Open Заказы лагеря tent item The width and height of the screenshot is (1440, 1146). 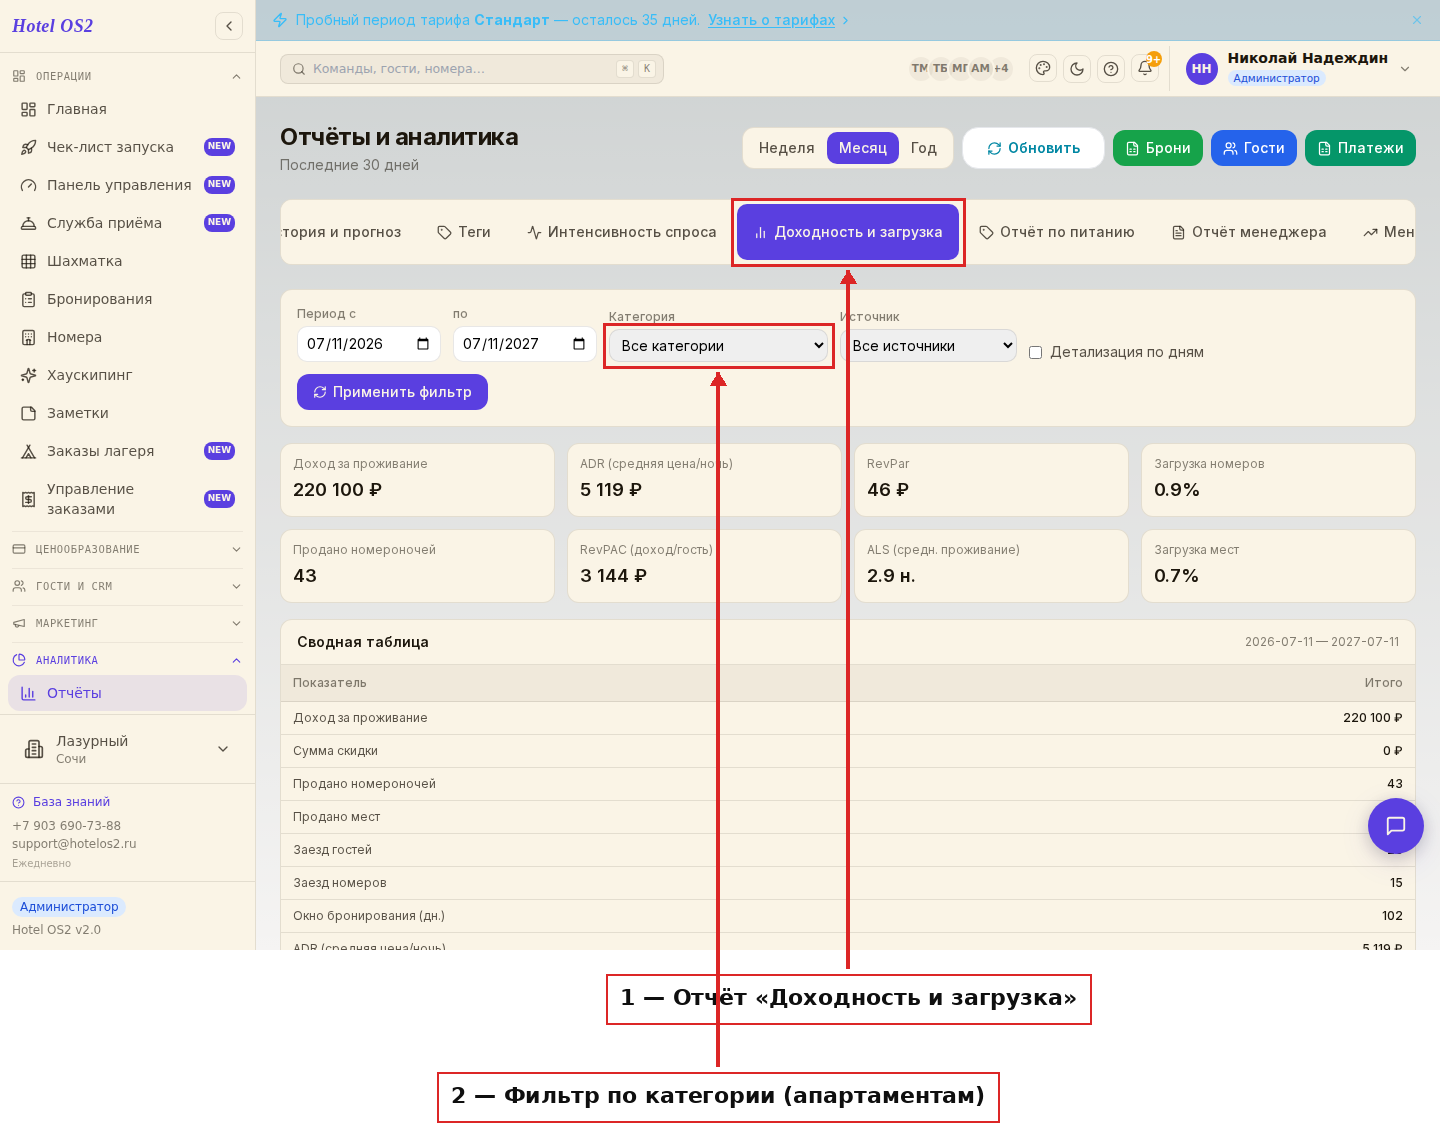coord(128,451)
